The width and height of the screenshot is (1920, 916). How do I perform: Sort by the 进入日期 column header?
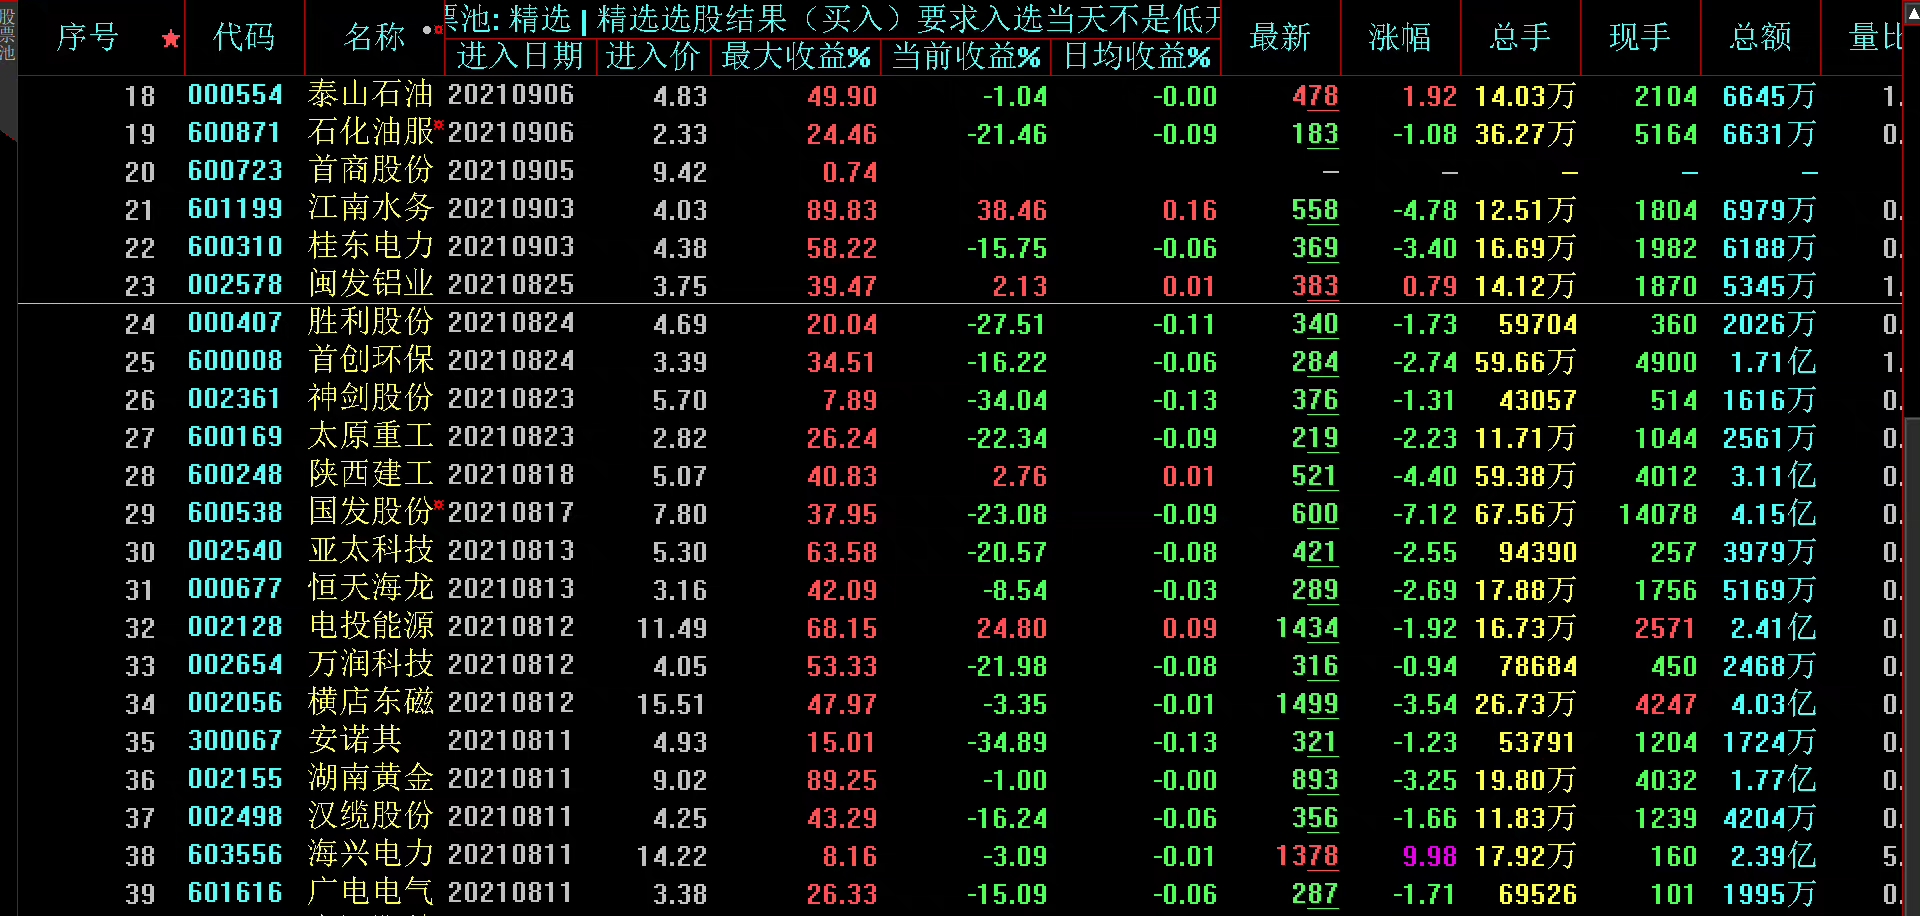[520, 57]
